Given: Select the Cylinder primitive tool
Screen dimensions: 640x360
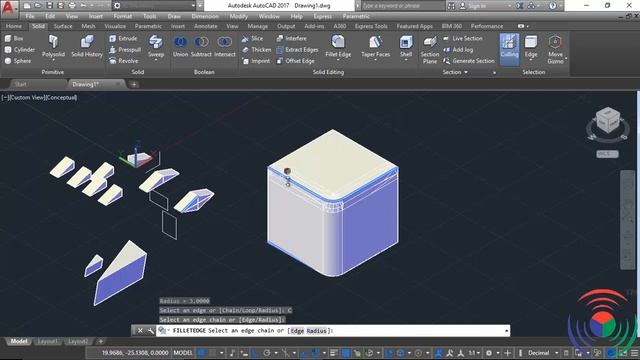Looking at the screenshot, I should click(20, 50).
